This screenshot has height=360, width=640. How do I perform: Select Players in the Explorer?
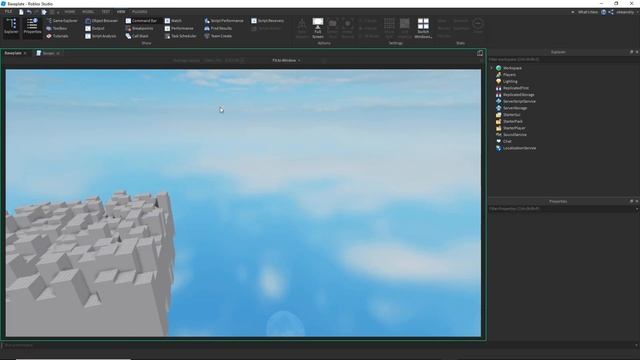(509, 75)
